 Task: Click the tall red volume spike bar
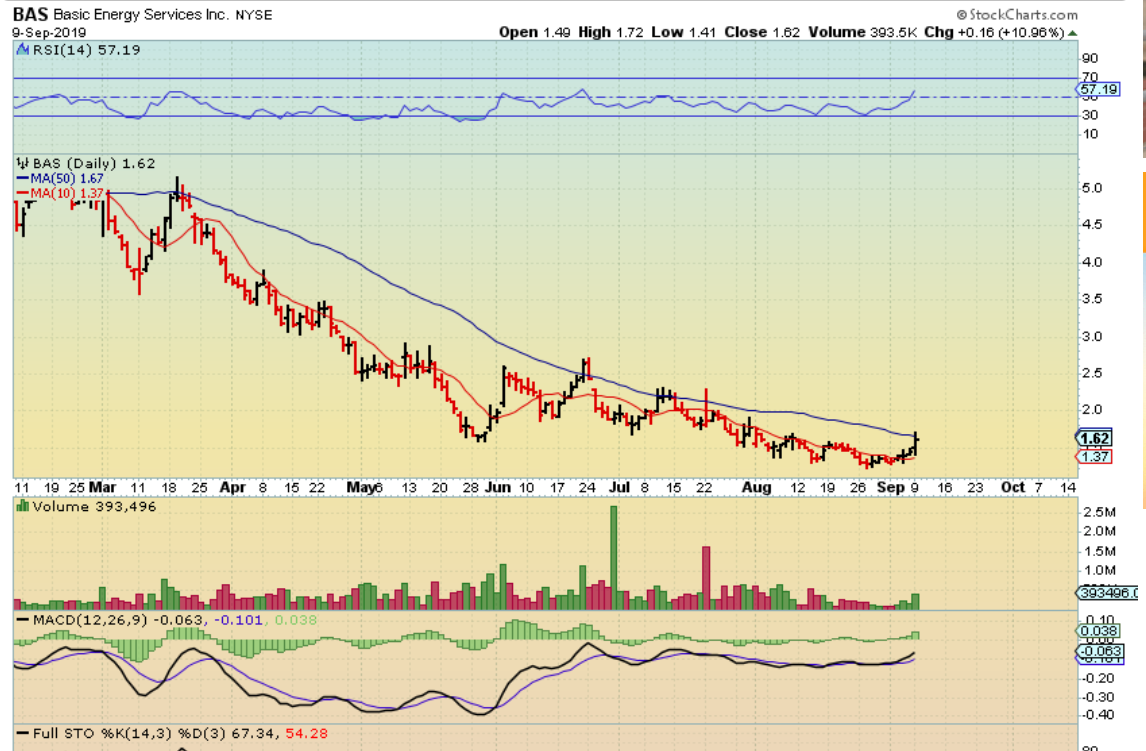[x=706, y=578]
